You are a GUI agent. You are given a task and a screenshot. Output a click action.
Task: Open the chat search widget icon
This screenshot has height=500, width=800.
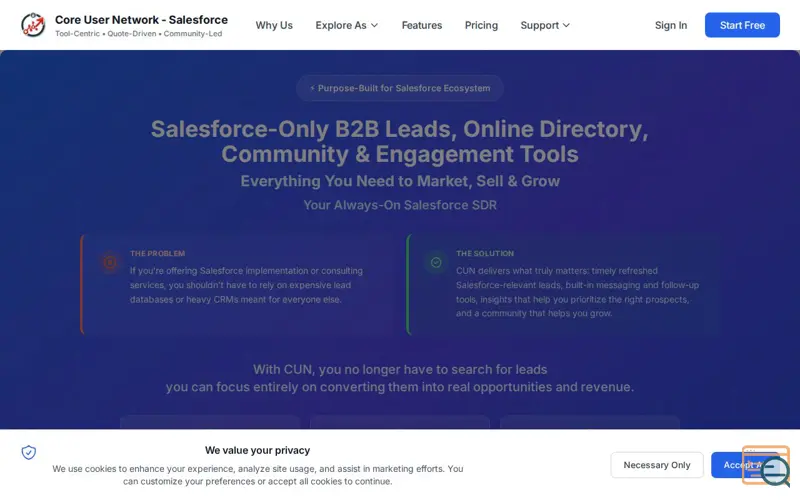tap(767, 466)
